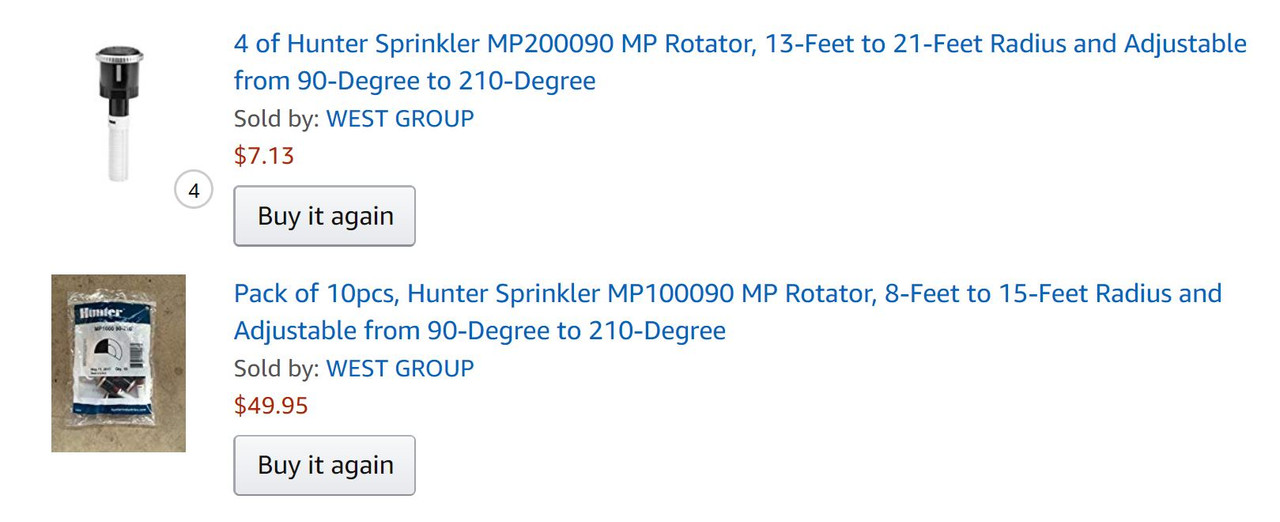1280x522 pixels.
Task: Open the '4 of Hunter Sprinkler MP200090' title link
Action: coord(740,62)
